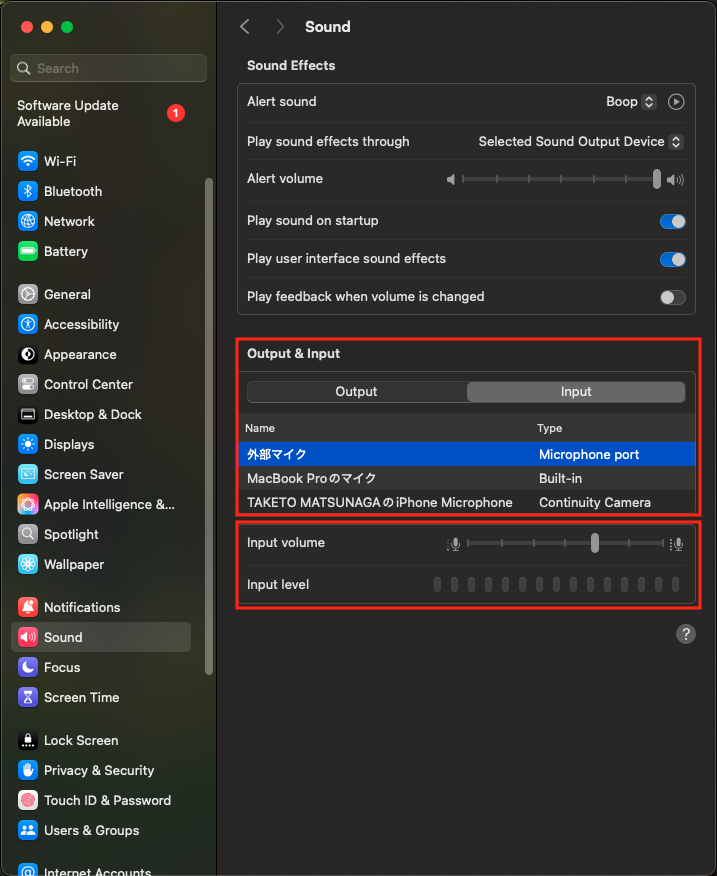Click the Control Center icon
Screen dimensions: 717x876
coord(28,384)
